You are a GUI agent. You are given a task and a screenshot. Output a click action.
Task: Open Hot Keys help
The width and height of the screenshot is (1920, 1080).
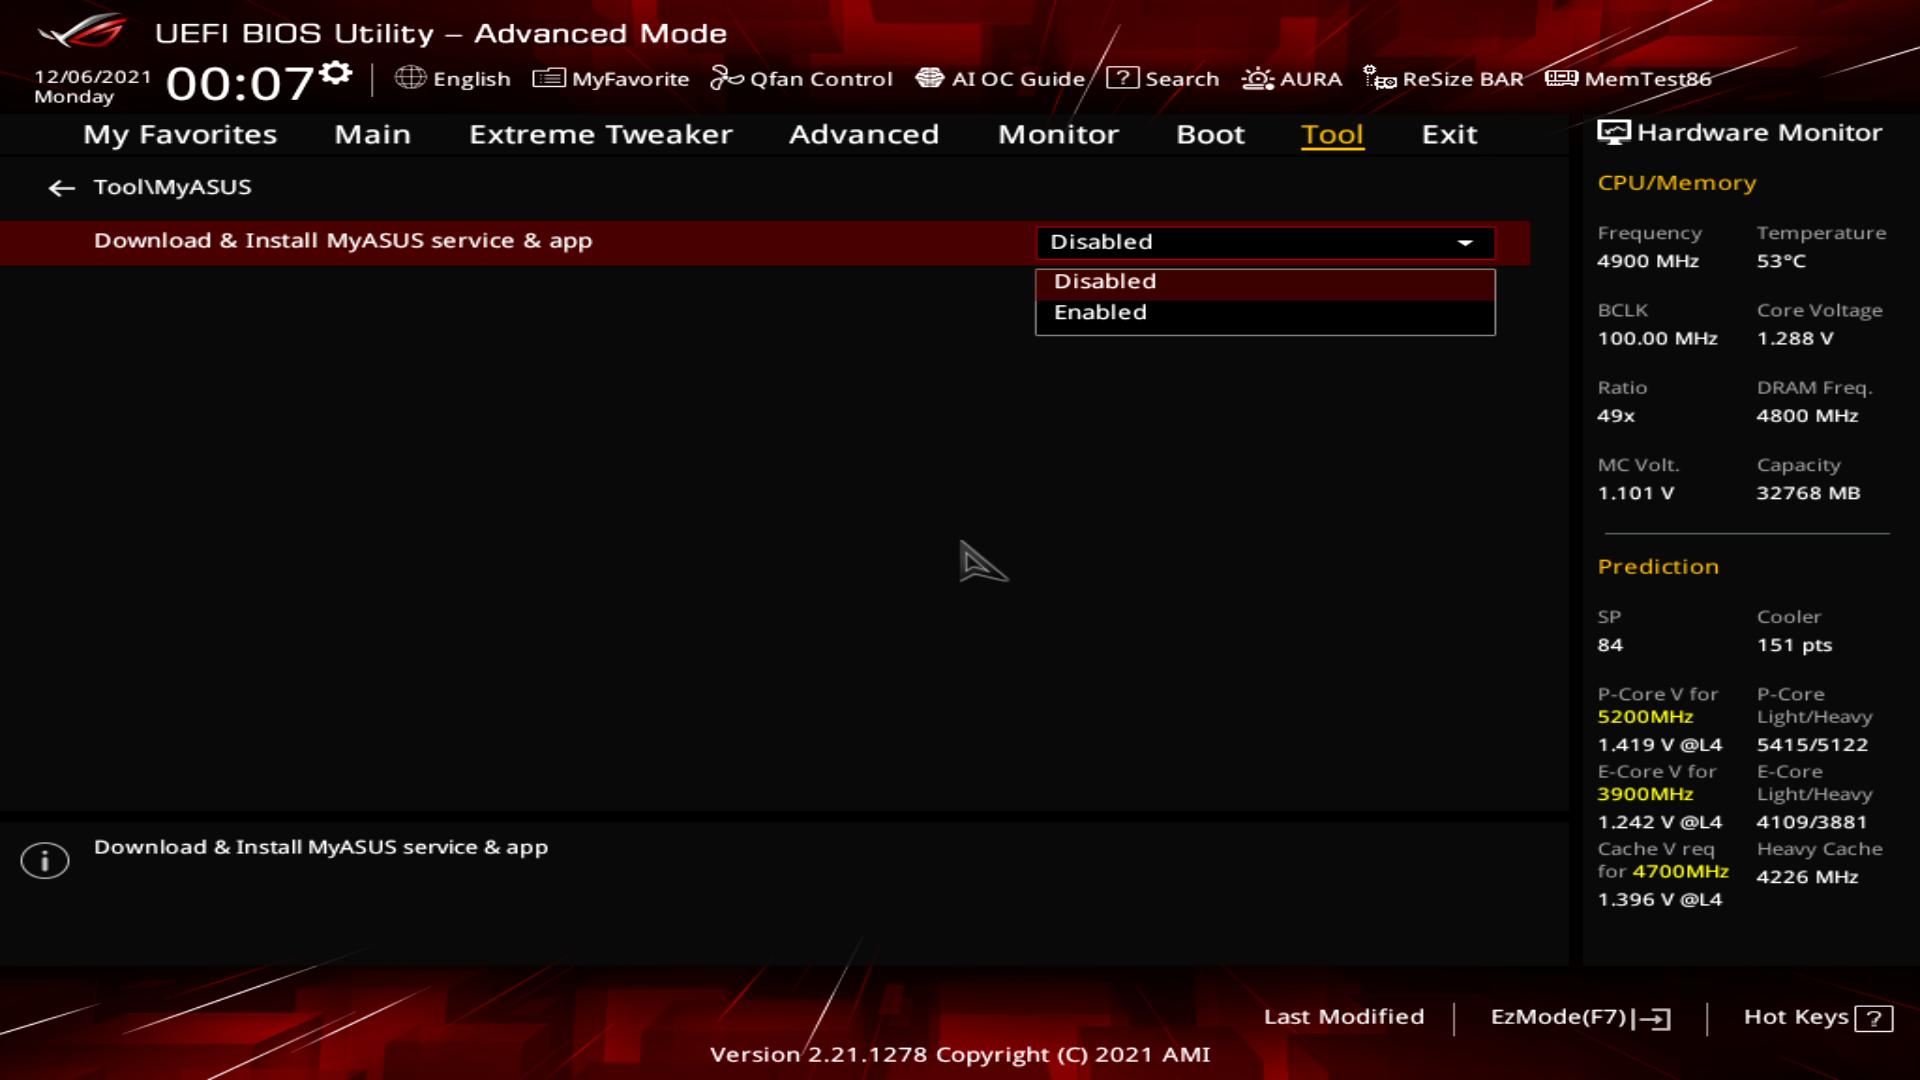[x=1817, y=1017]
